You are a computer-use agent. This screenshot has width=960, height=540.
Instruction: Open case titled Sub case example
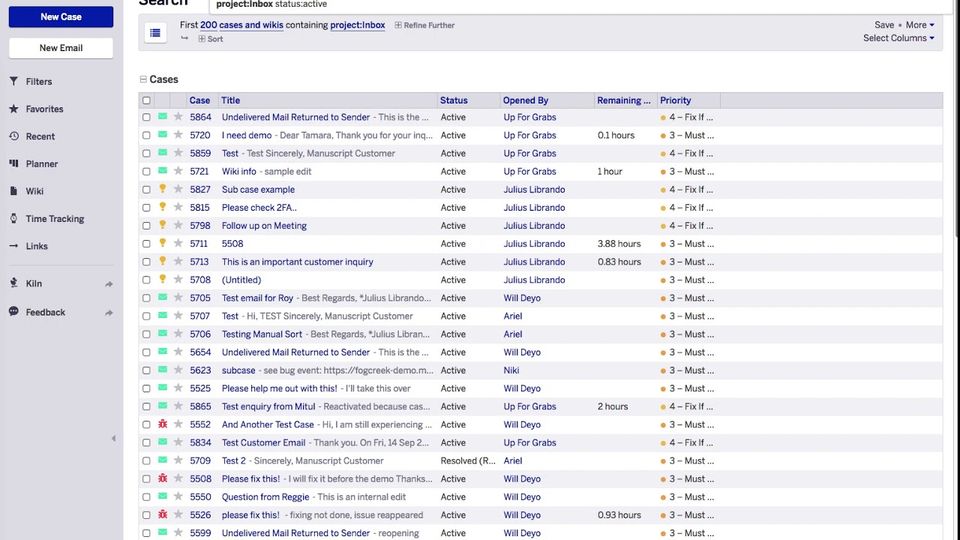258,190
